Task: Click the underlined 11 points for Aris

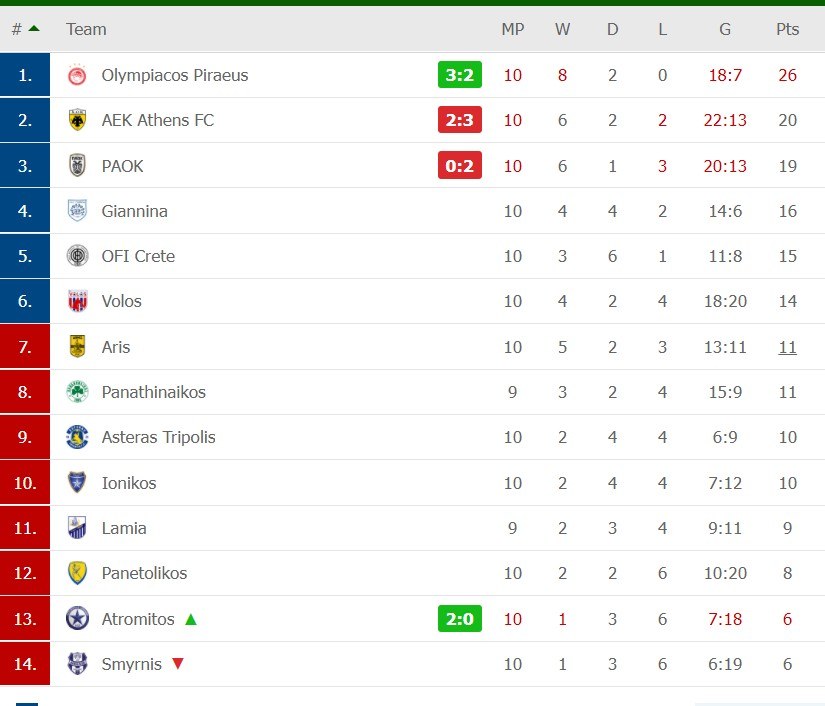Action: pos(787,347)
